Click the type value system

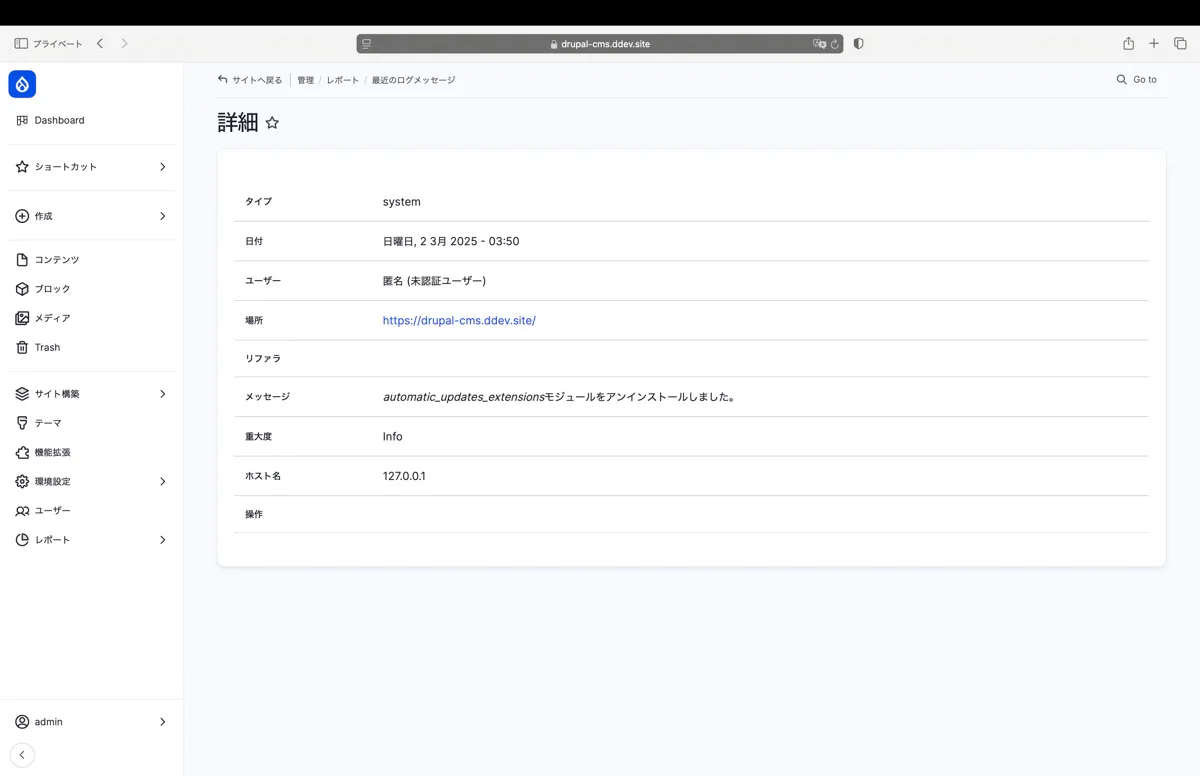coord(402,202)
